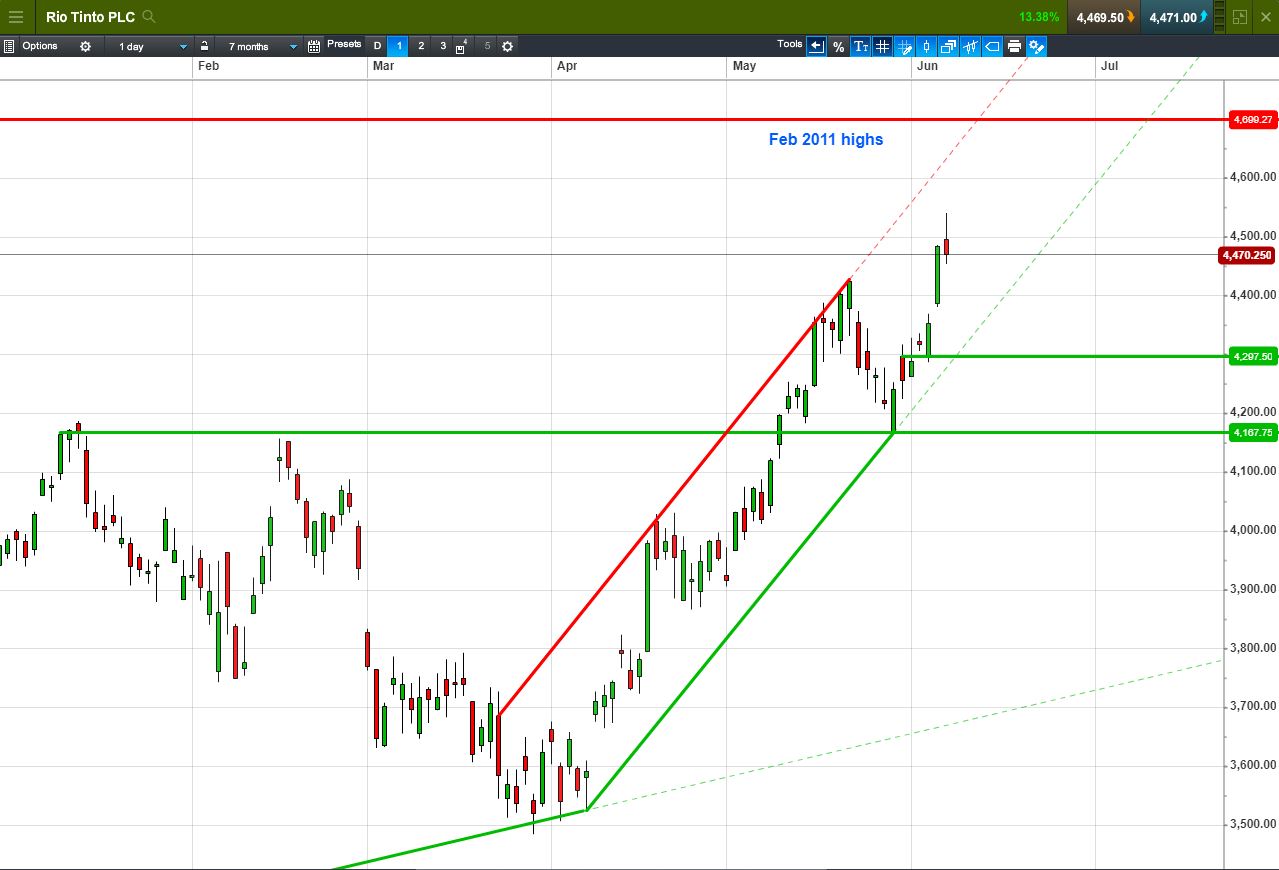Open preset settings gear after preset 5
Screen dimensions: 1279x870
[507, 46]
